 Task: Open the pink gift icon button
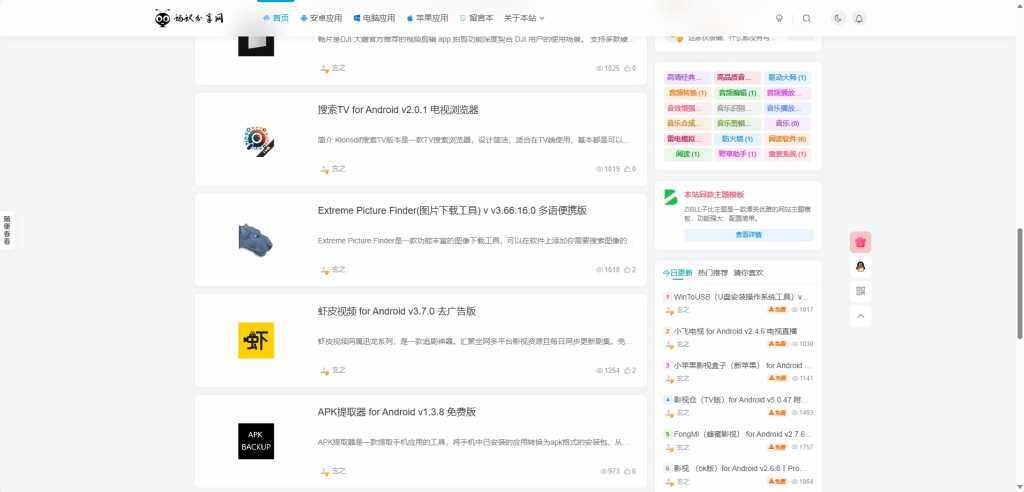click(x=860, y=242)
